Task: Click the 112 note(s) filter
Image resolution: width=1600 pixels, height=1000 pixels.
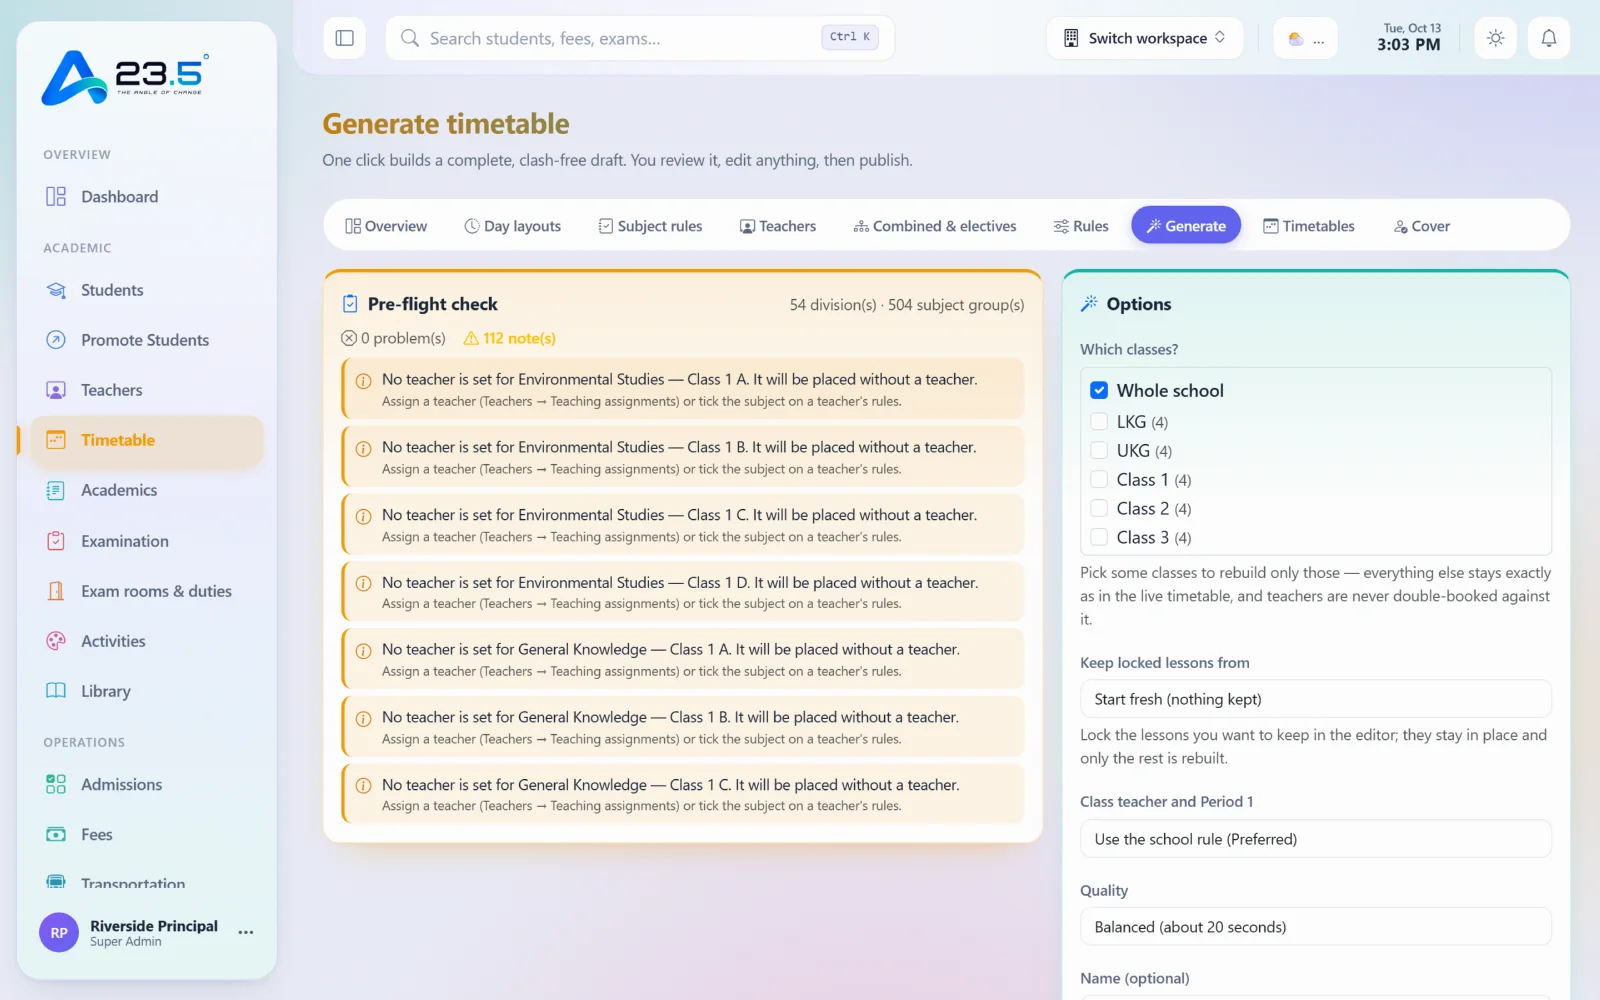Action: coord(510,338)
